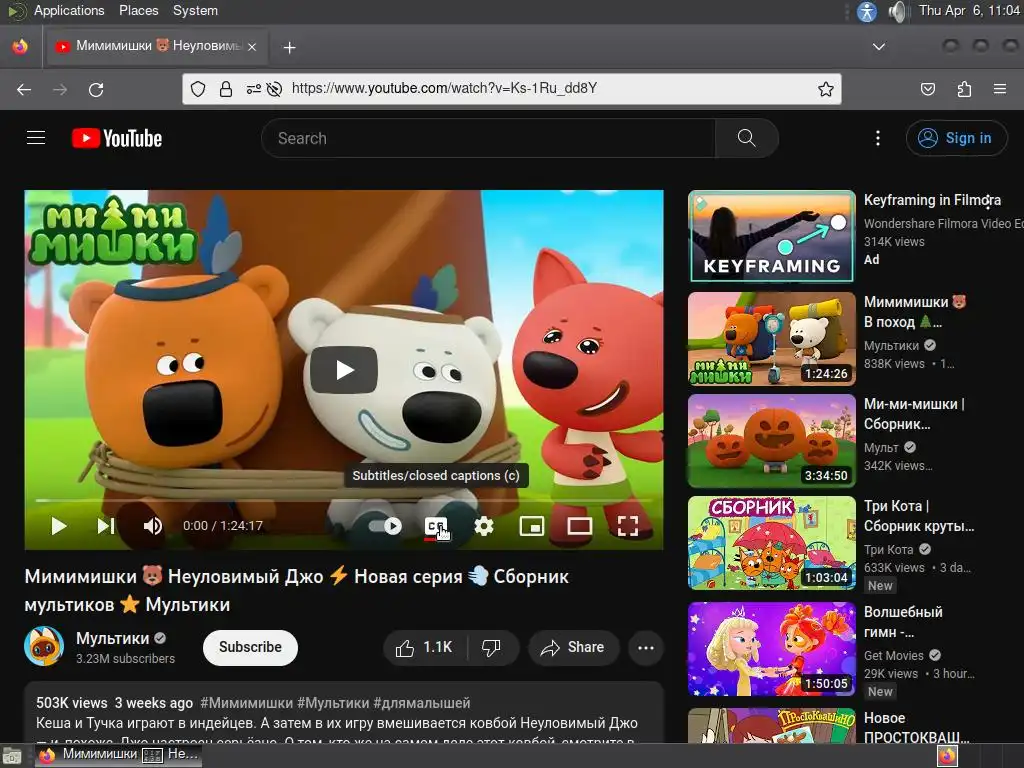
Task: Toggle subtitles closed captions
Action: (x=436, y=526)
